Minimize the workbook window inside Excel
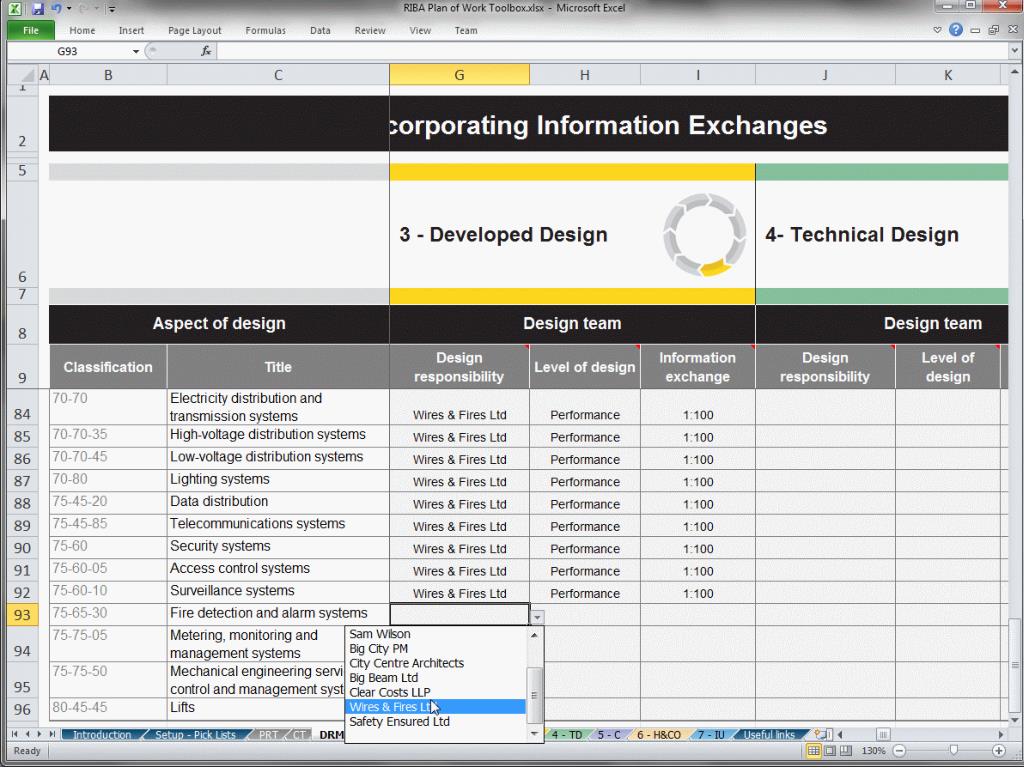Image resolution: width=1024 pixels, height=768 pixels. 976,30
